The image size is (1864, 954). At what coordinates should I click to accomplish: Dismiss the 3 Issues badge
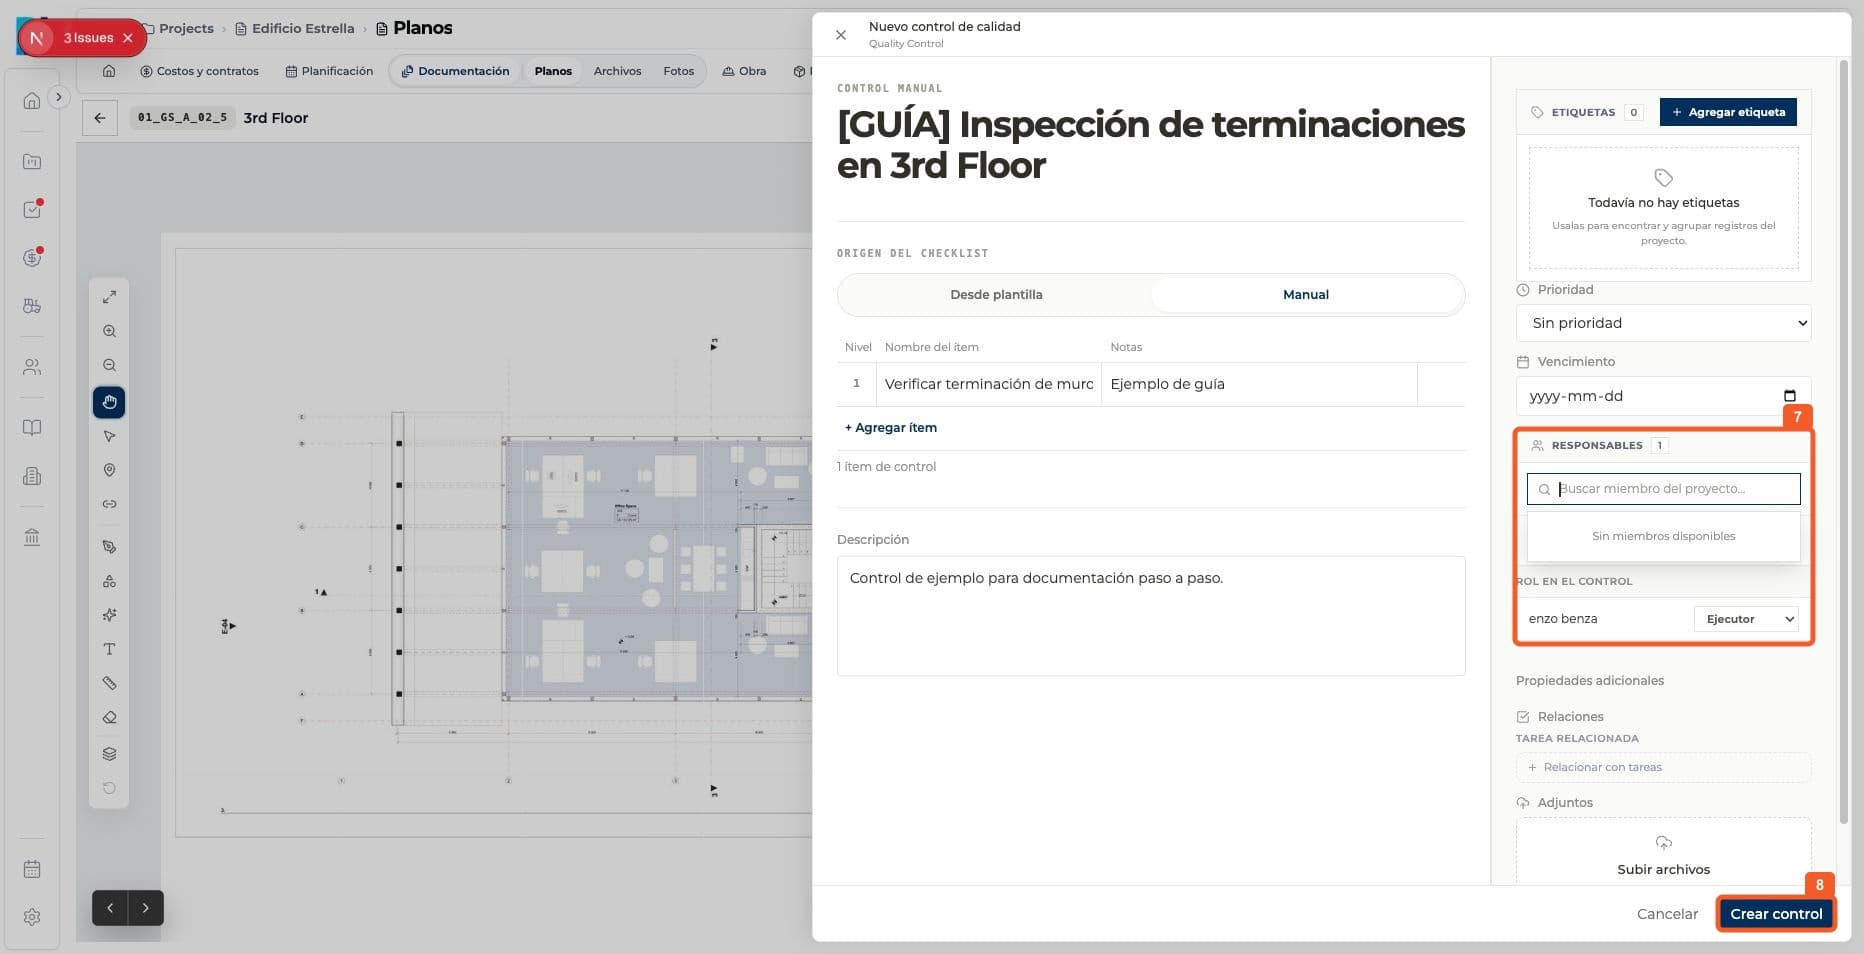pos(127,38)
